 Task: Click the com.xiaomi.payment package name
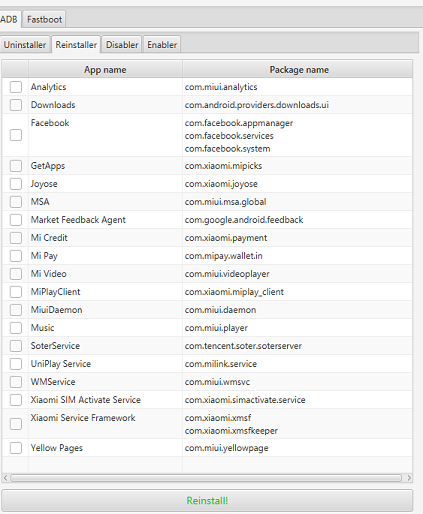[226, 238]
